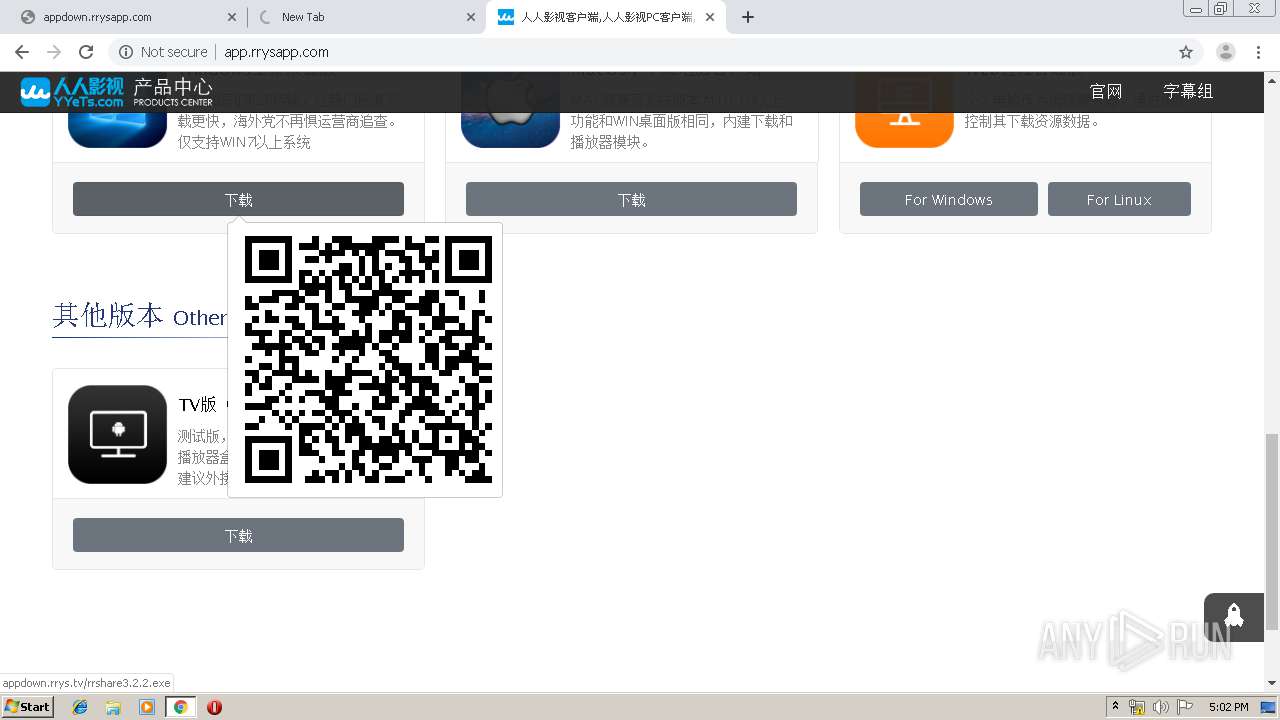
Task: Open the 官网 link in the header
Action: click(1106, 91)
